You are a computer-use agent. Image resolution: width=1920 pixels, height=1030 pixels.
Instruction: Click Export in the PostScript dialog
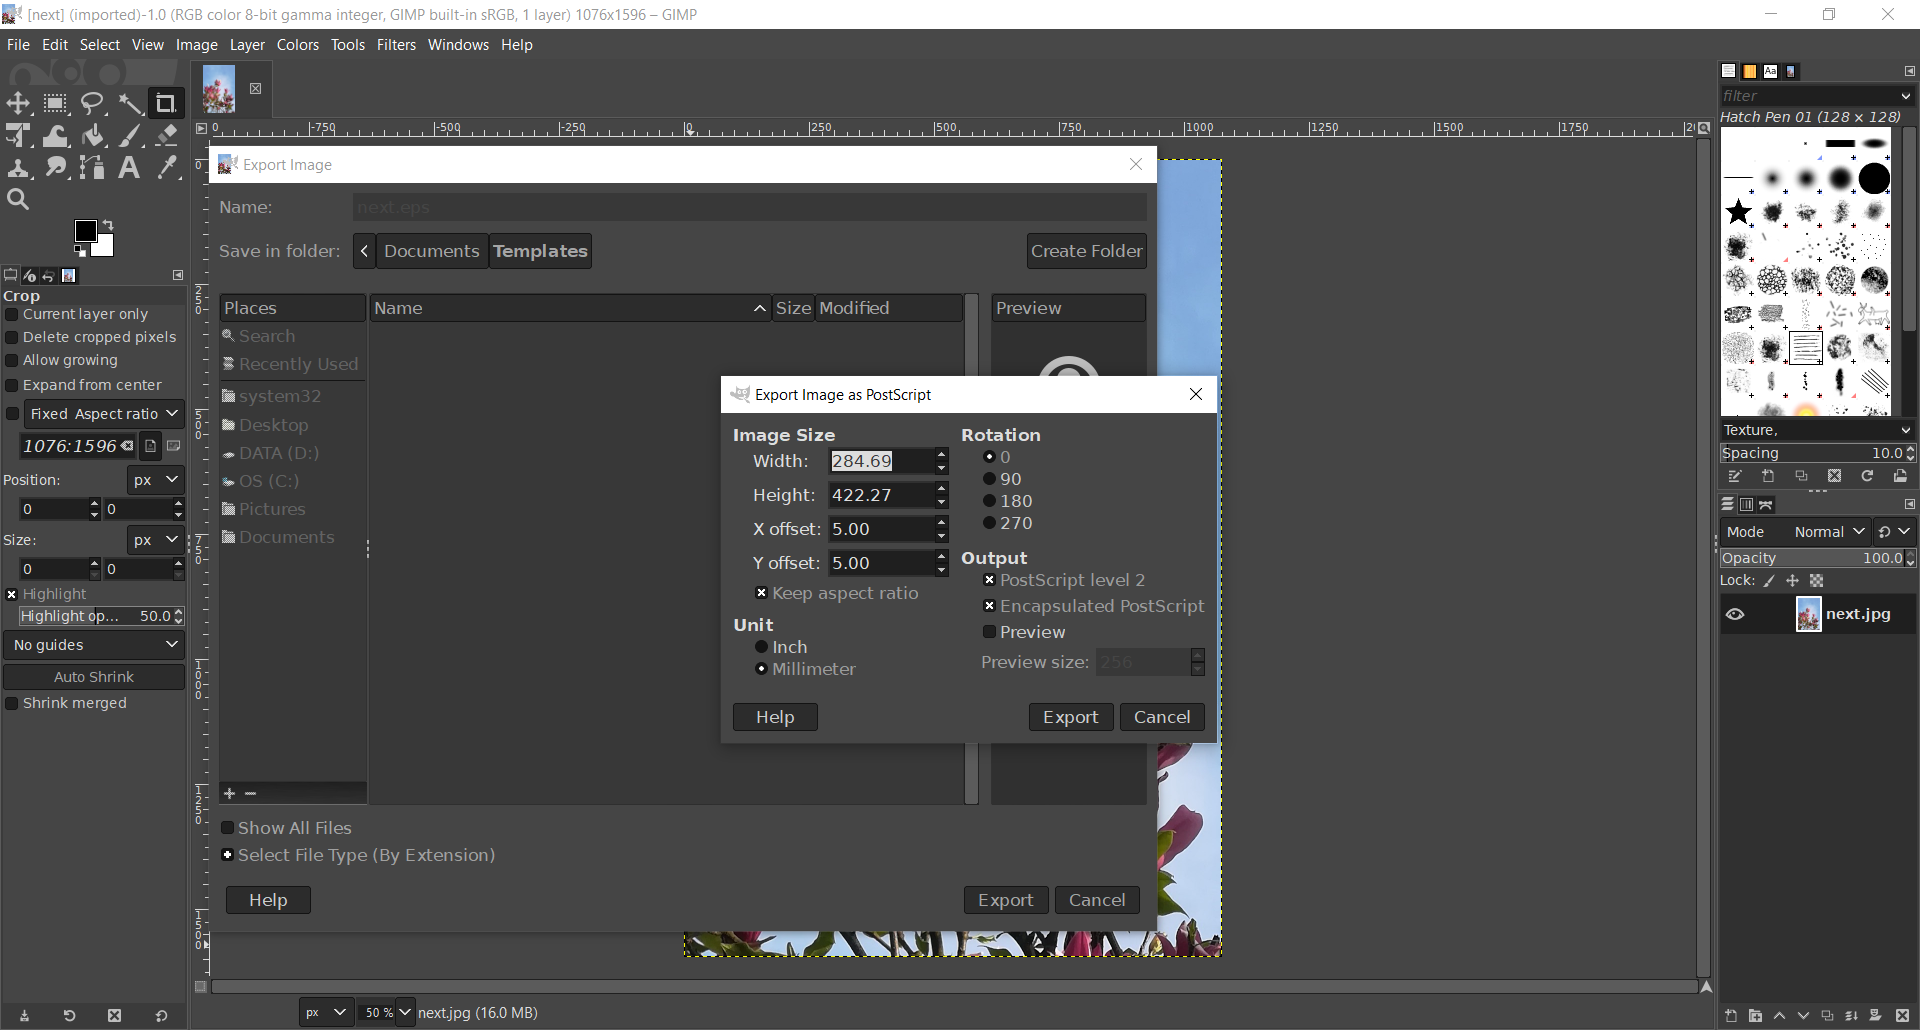pyautogui.click(x=1070, y=717)
